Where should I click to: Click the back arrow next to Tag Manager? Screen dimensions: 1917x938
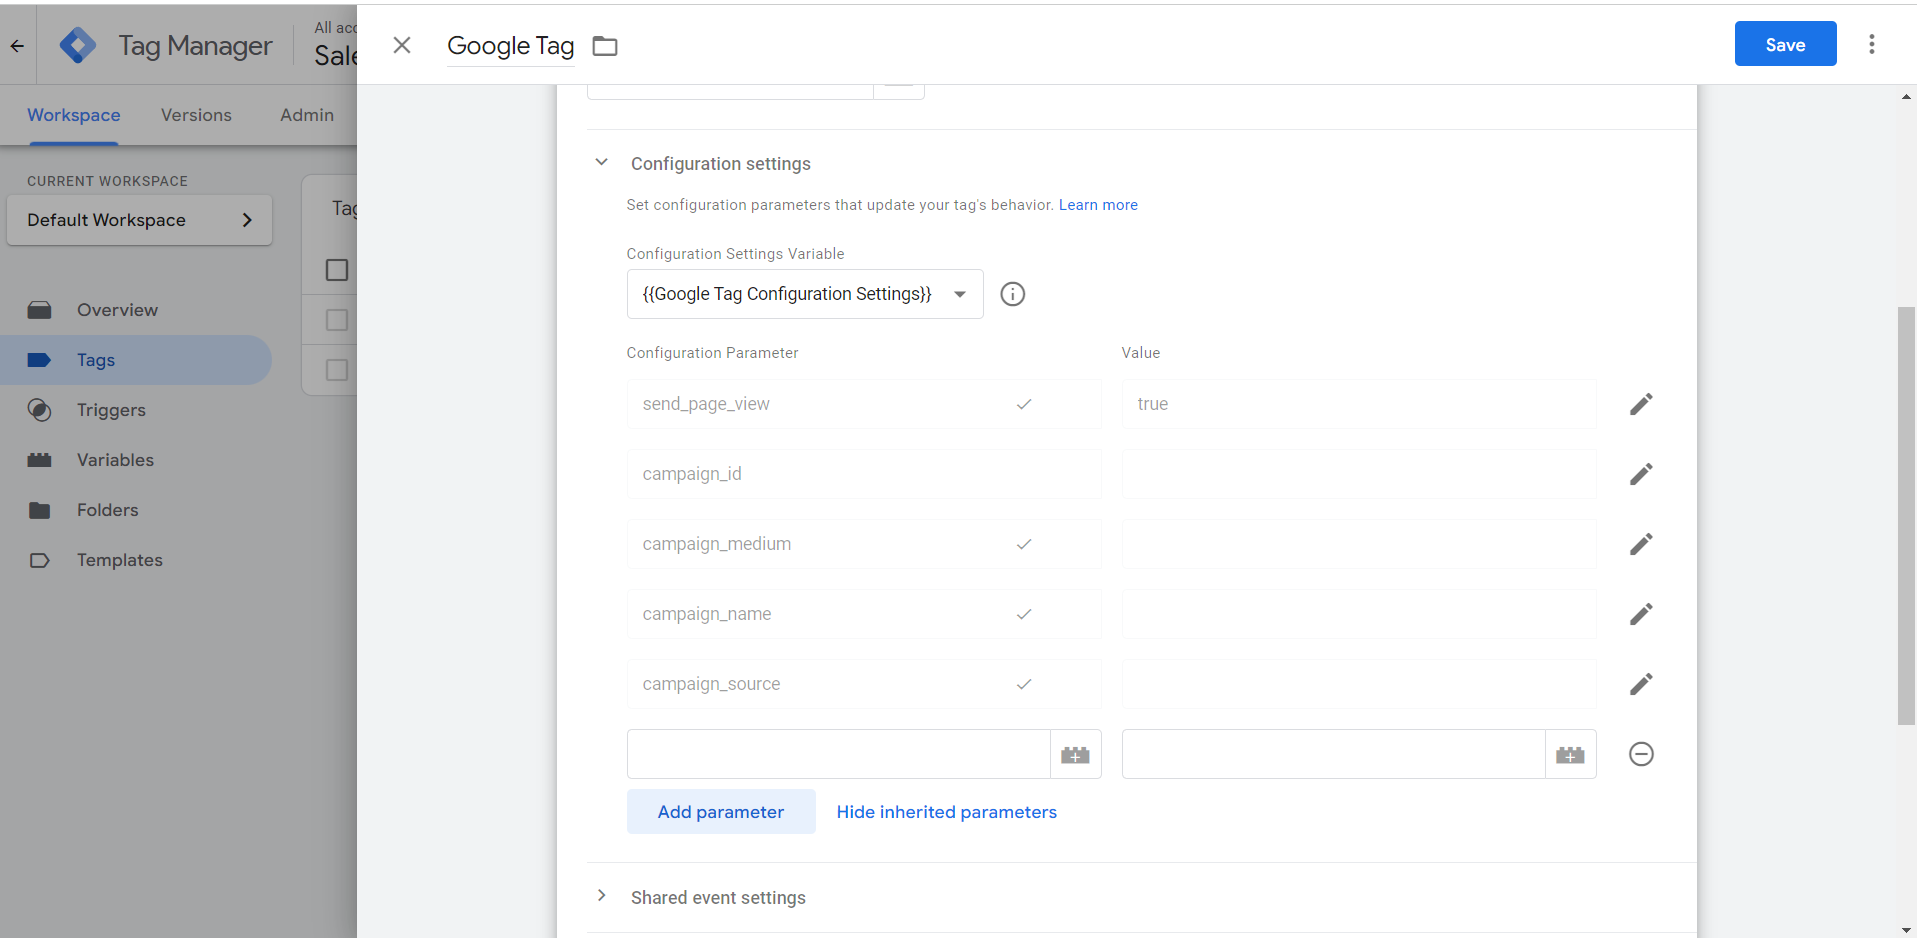click(x=17, y=45)
